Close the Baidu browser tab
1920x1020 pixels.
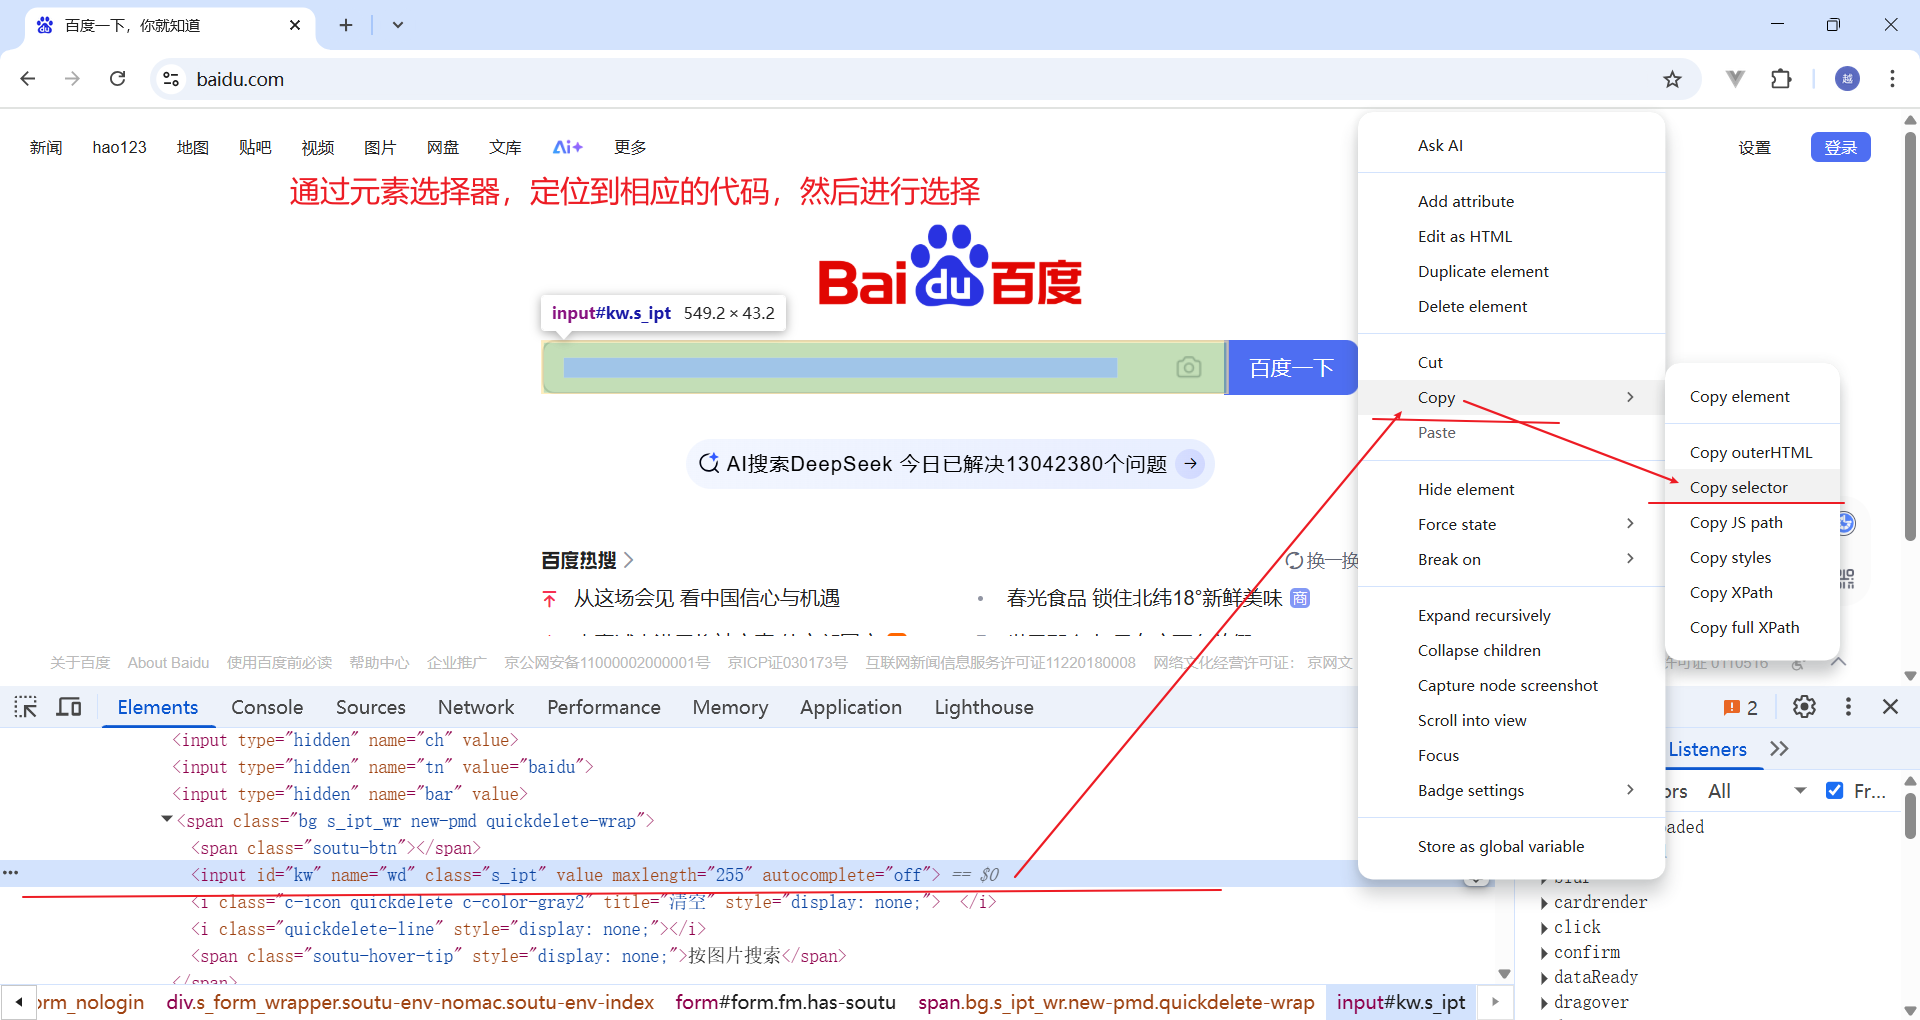(295, 25)
